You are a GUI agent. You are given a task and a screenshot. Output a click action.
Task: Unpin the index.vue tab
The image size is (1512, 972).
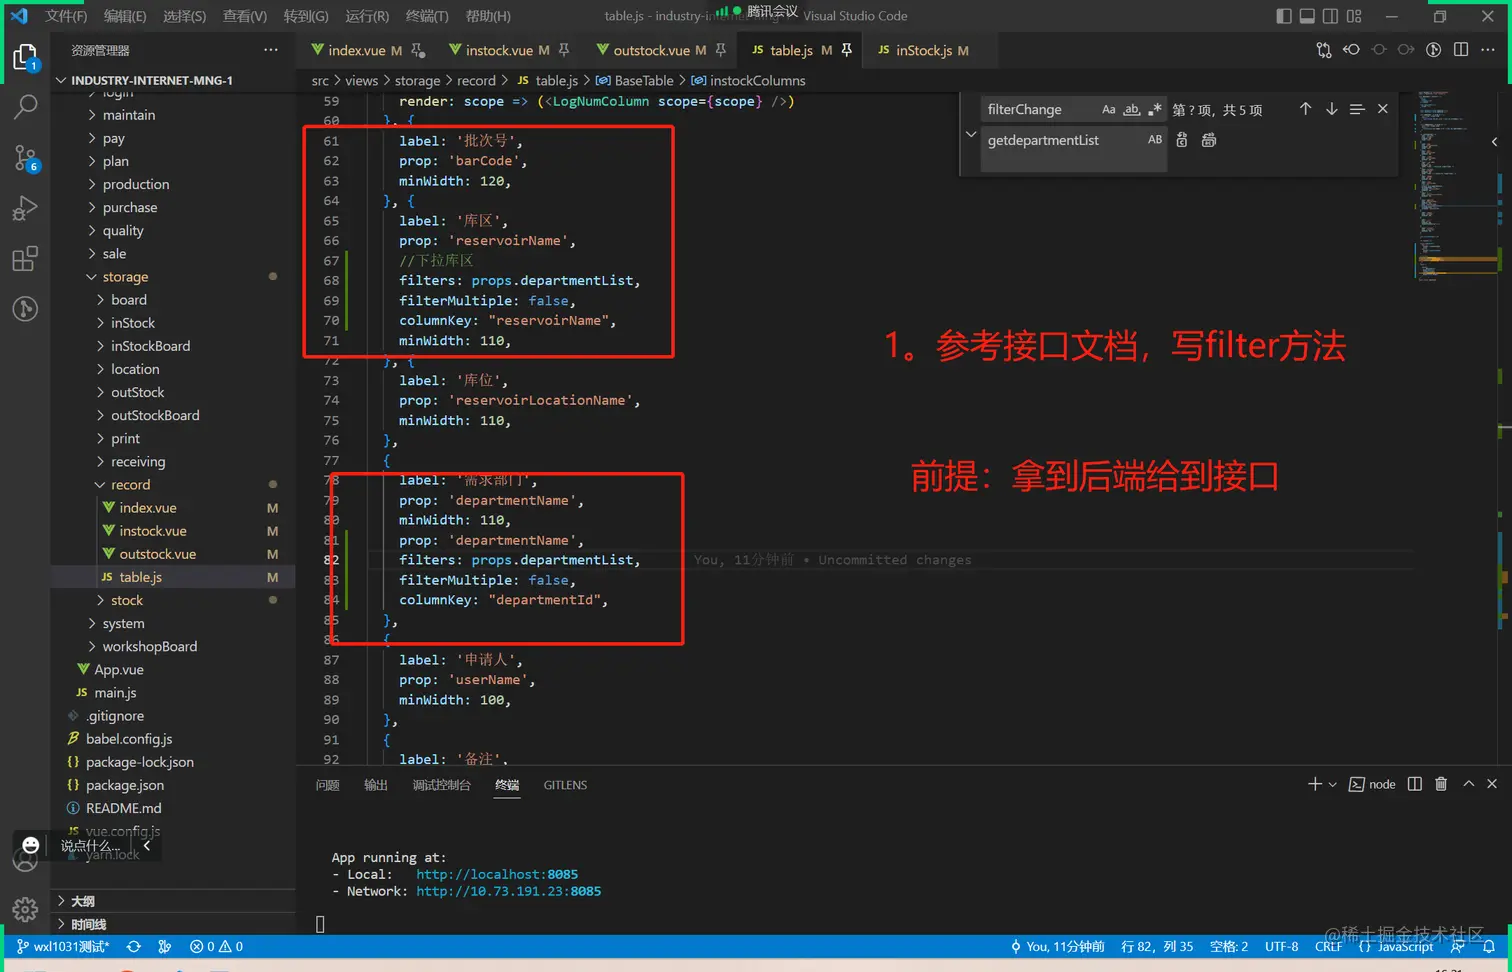pyautogui.click(x=417, y=50)
